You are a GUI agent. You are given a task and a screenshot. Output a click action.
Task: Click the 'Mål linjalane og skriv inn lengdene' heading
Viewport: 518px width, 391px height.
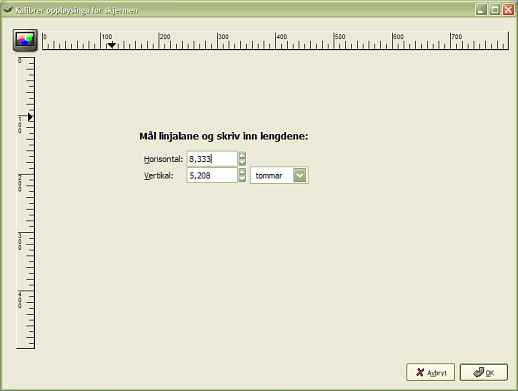(x=224, y=136)
